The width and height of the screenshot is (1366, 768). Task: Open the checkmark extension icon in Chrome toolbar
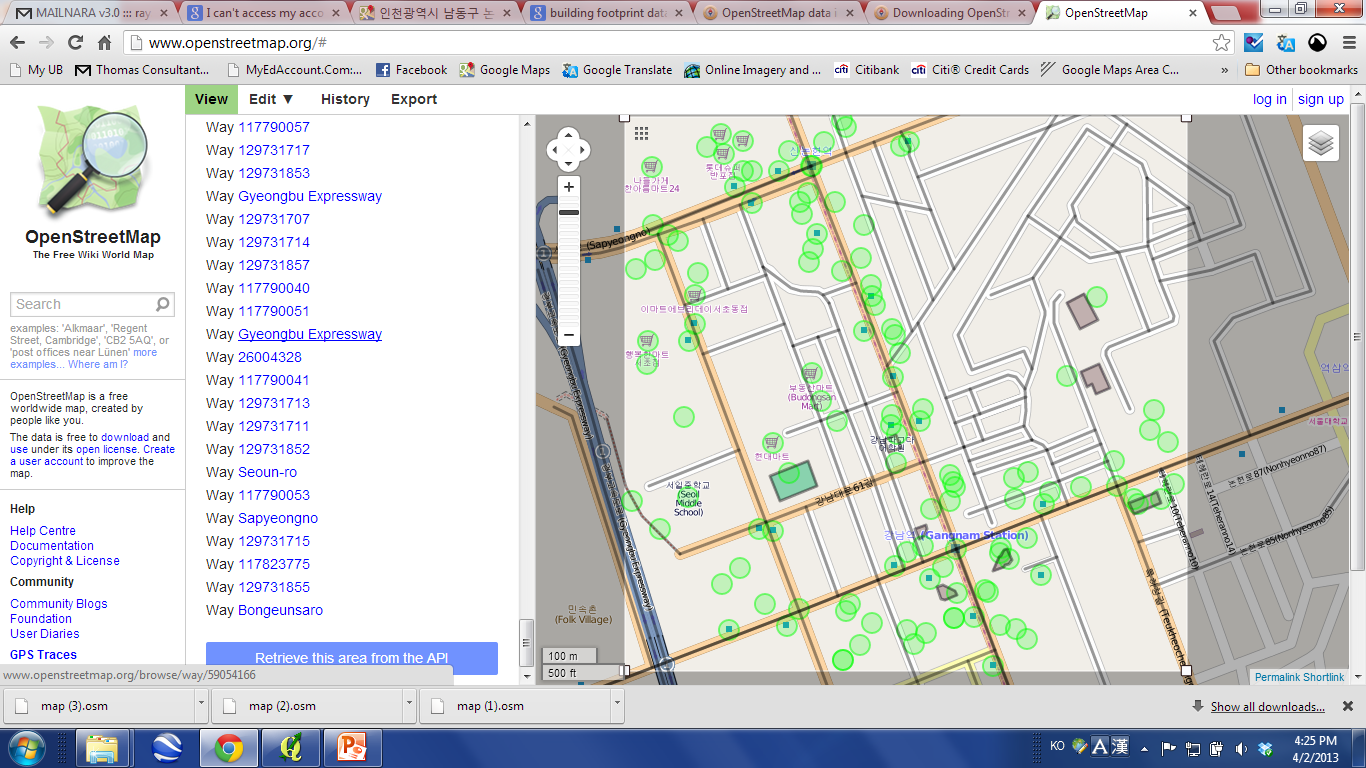point(1253,43)
